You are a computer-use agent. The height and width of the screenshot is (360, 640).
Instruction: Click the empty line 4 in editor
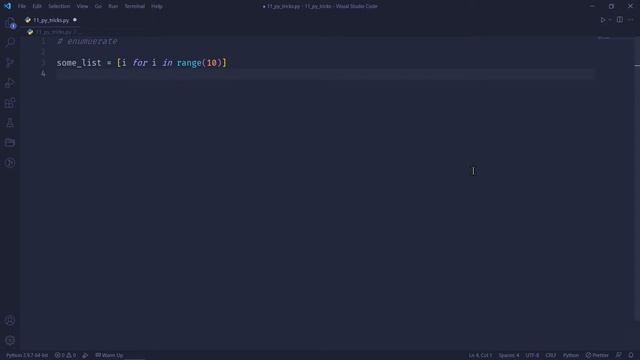[x=325, y=74]
